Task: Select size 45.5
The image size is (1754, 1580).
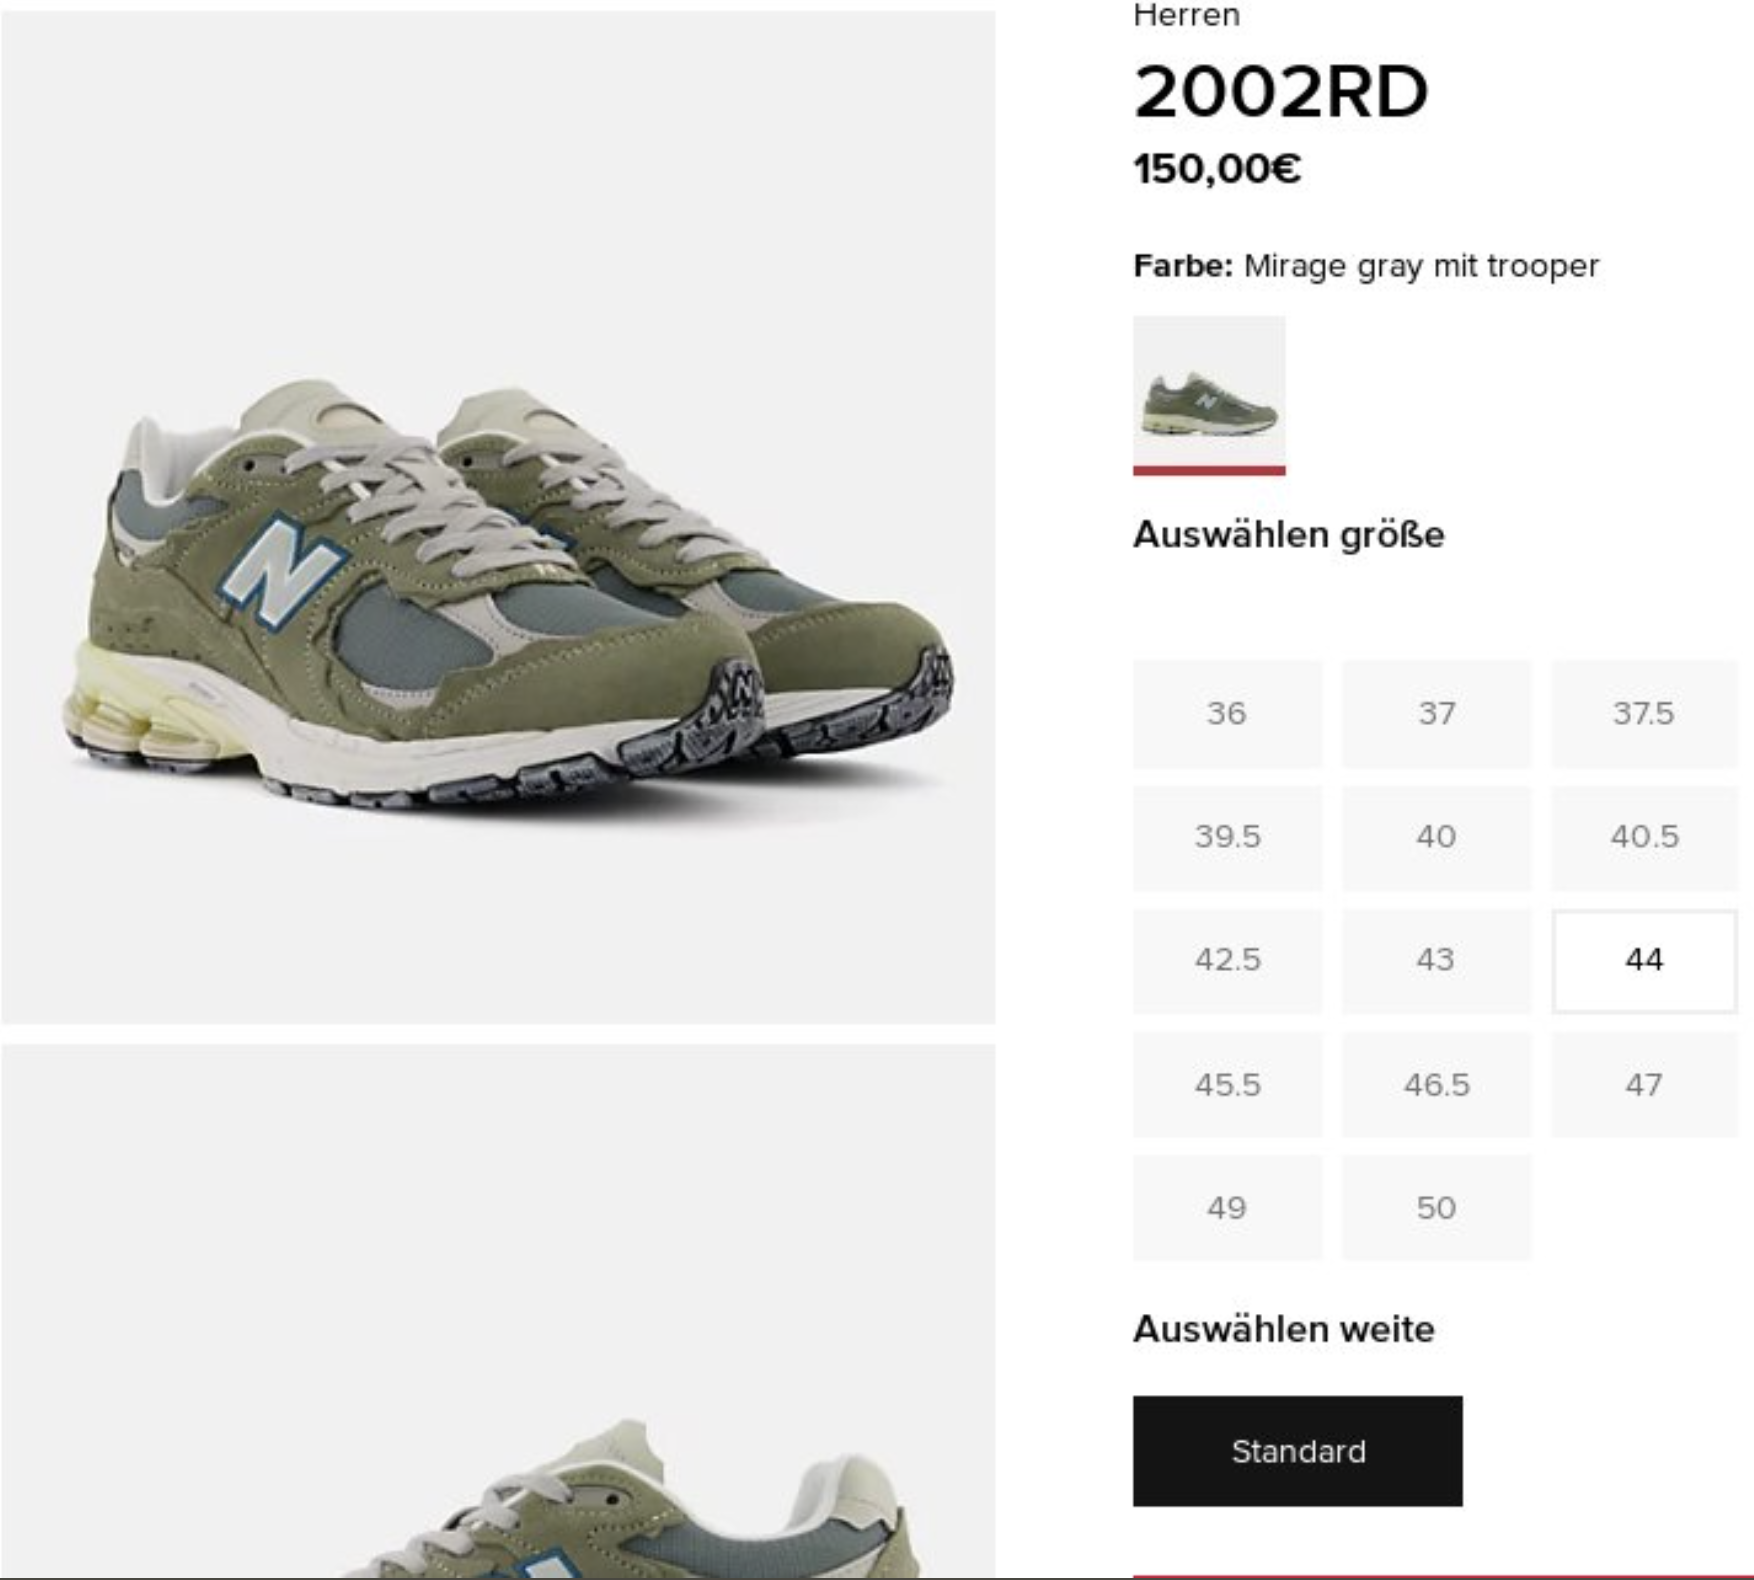Action: [x=1227, y=1085]
